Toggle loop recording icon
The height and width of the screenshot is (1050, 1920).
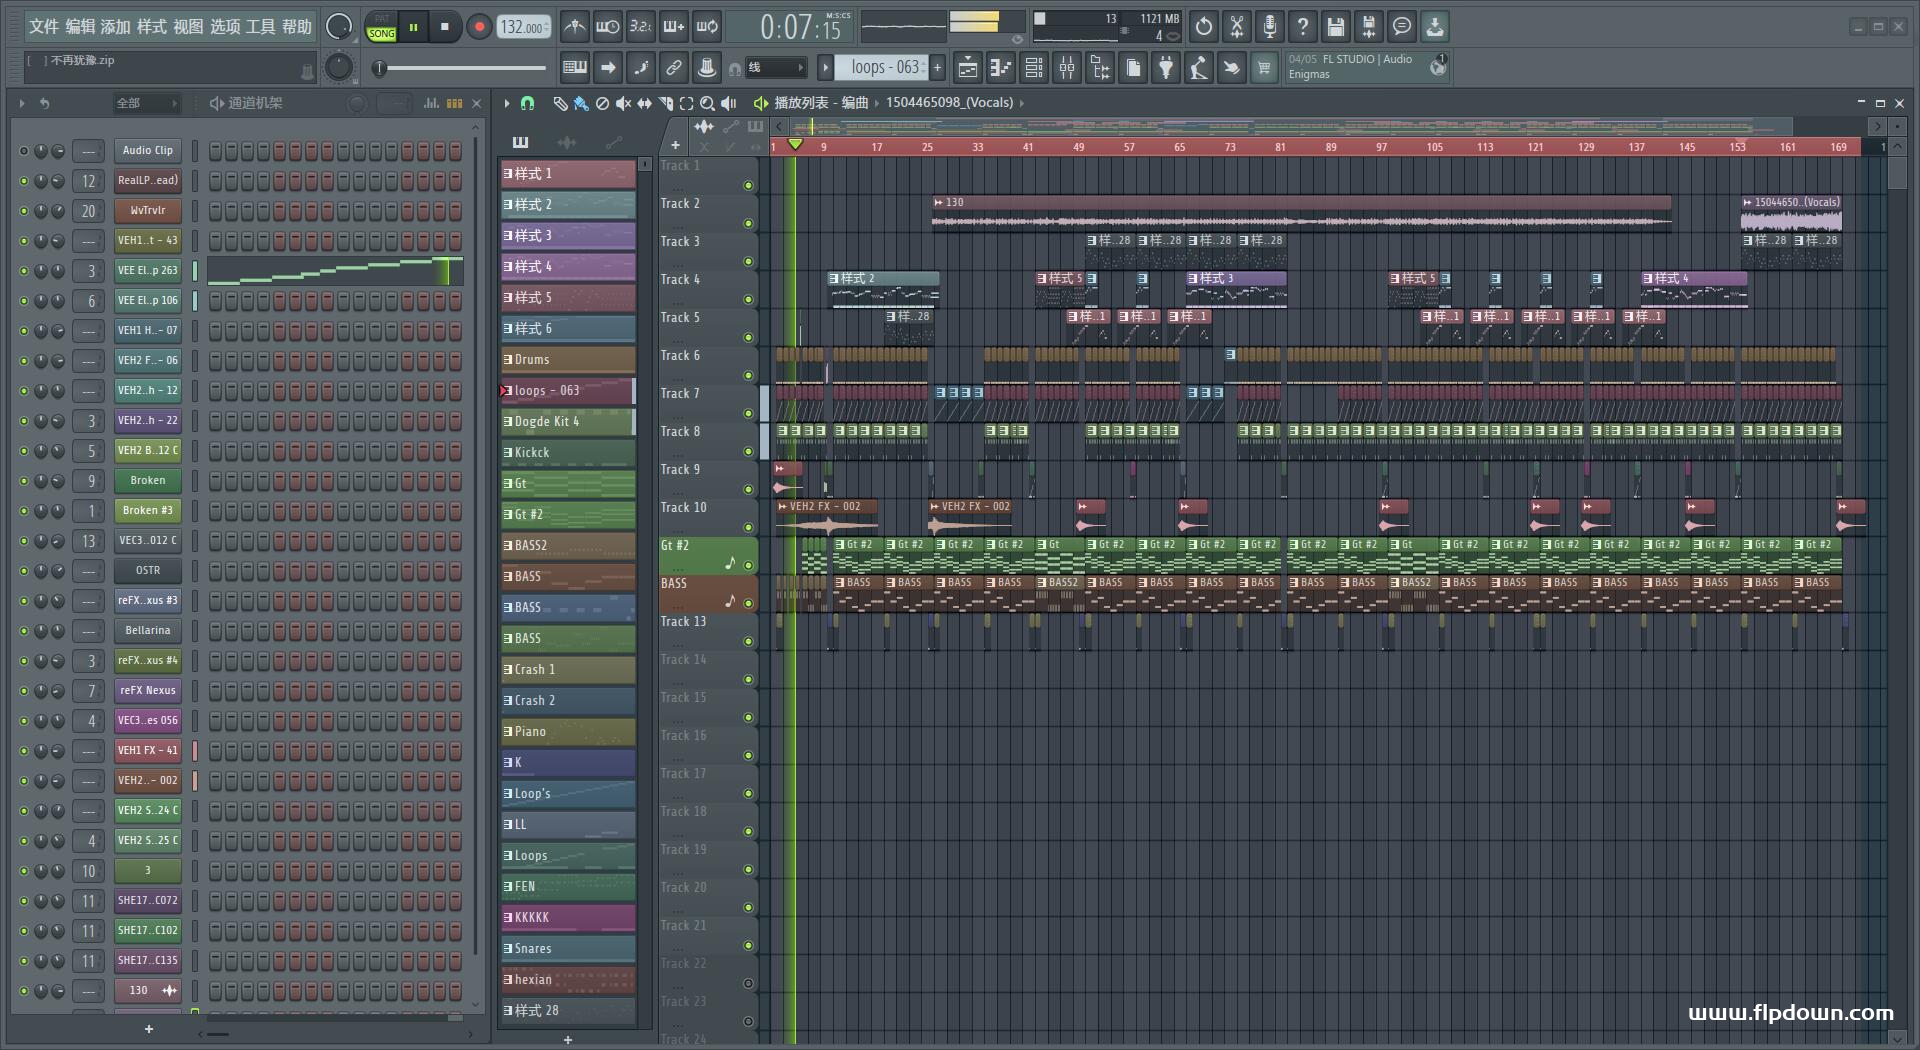click(707, 27)
